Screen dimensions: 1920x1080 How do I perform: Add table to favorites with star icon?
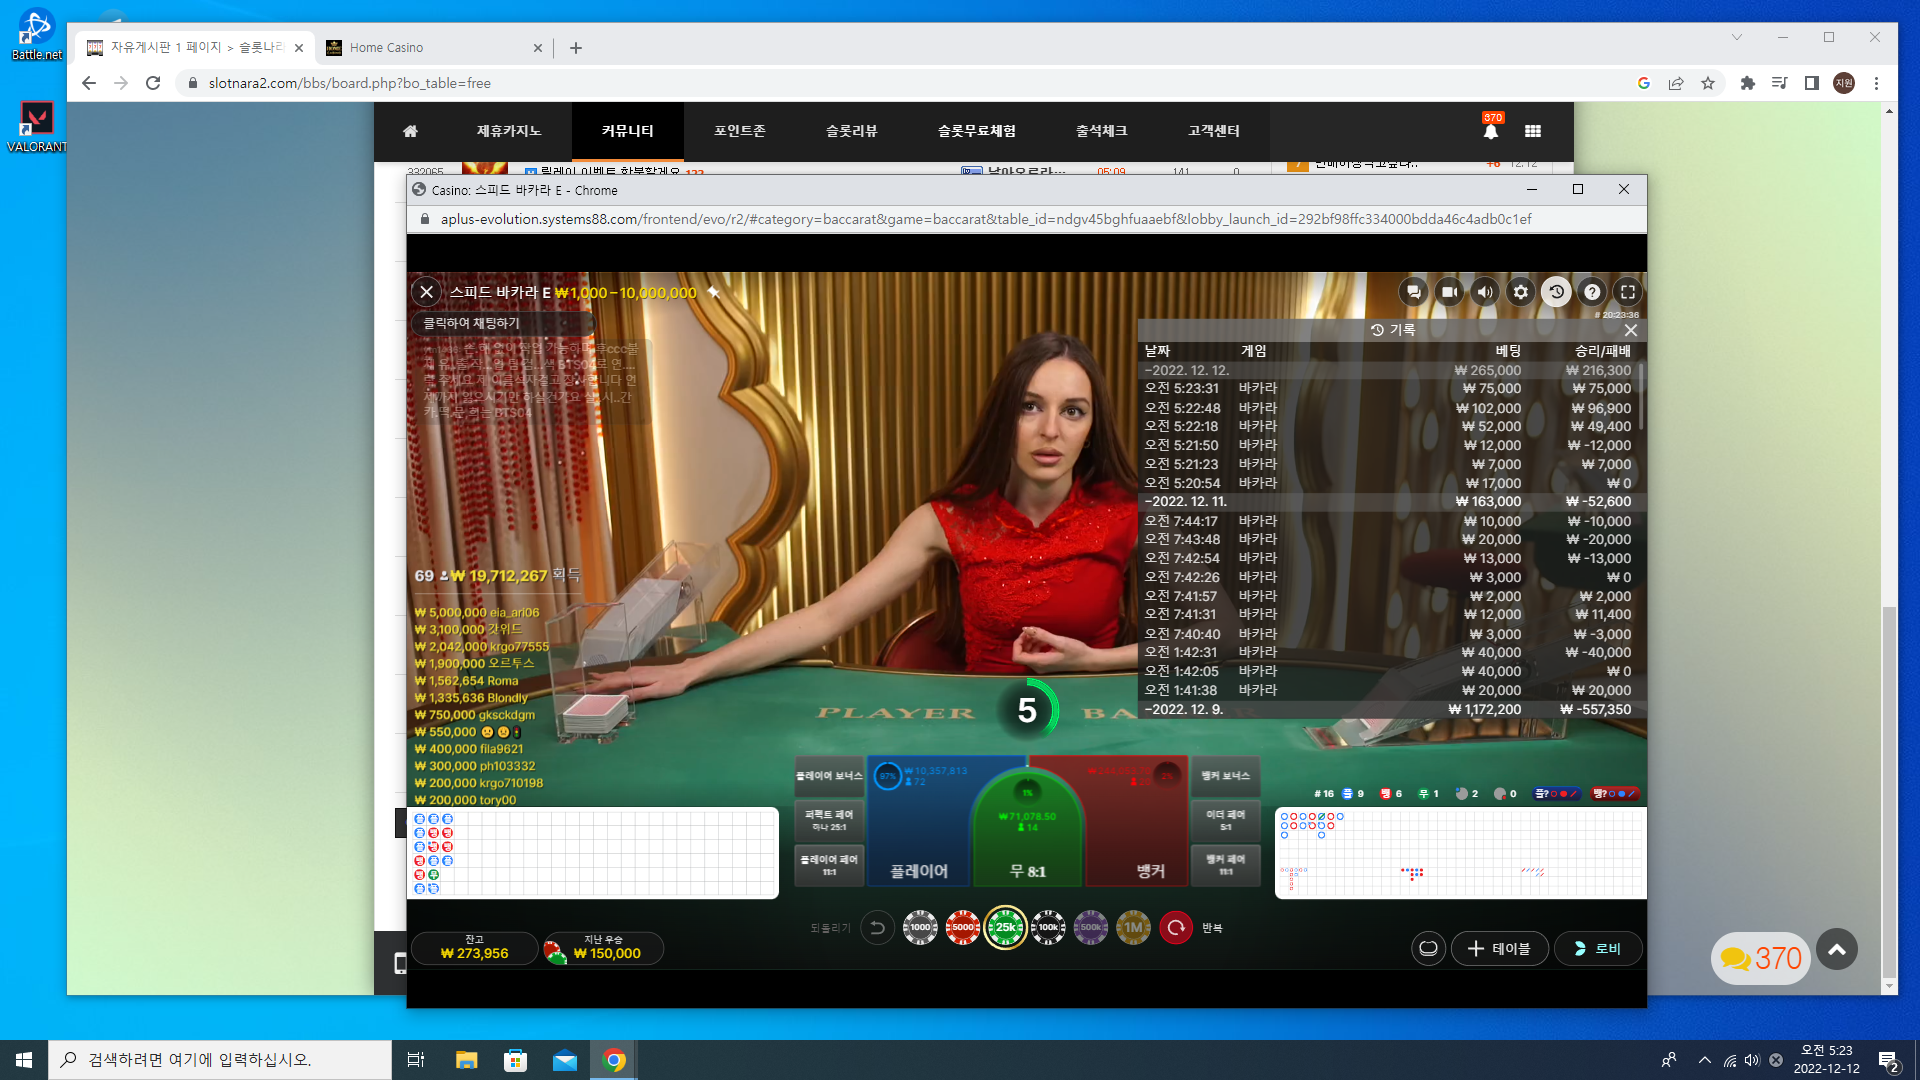click(x=713, y=292)
